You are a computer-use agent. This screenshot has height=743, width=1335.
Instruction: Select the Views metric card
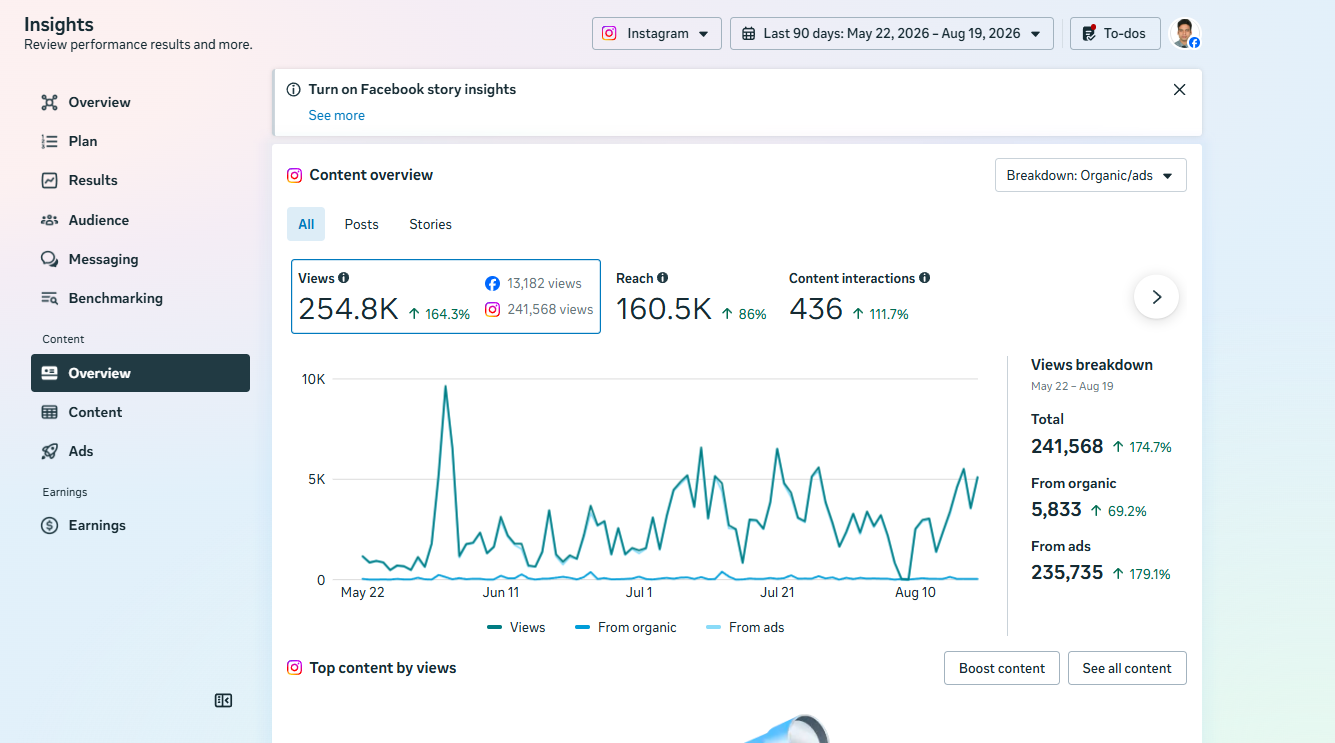point(446,297)
